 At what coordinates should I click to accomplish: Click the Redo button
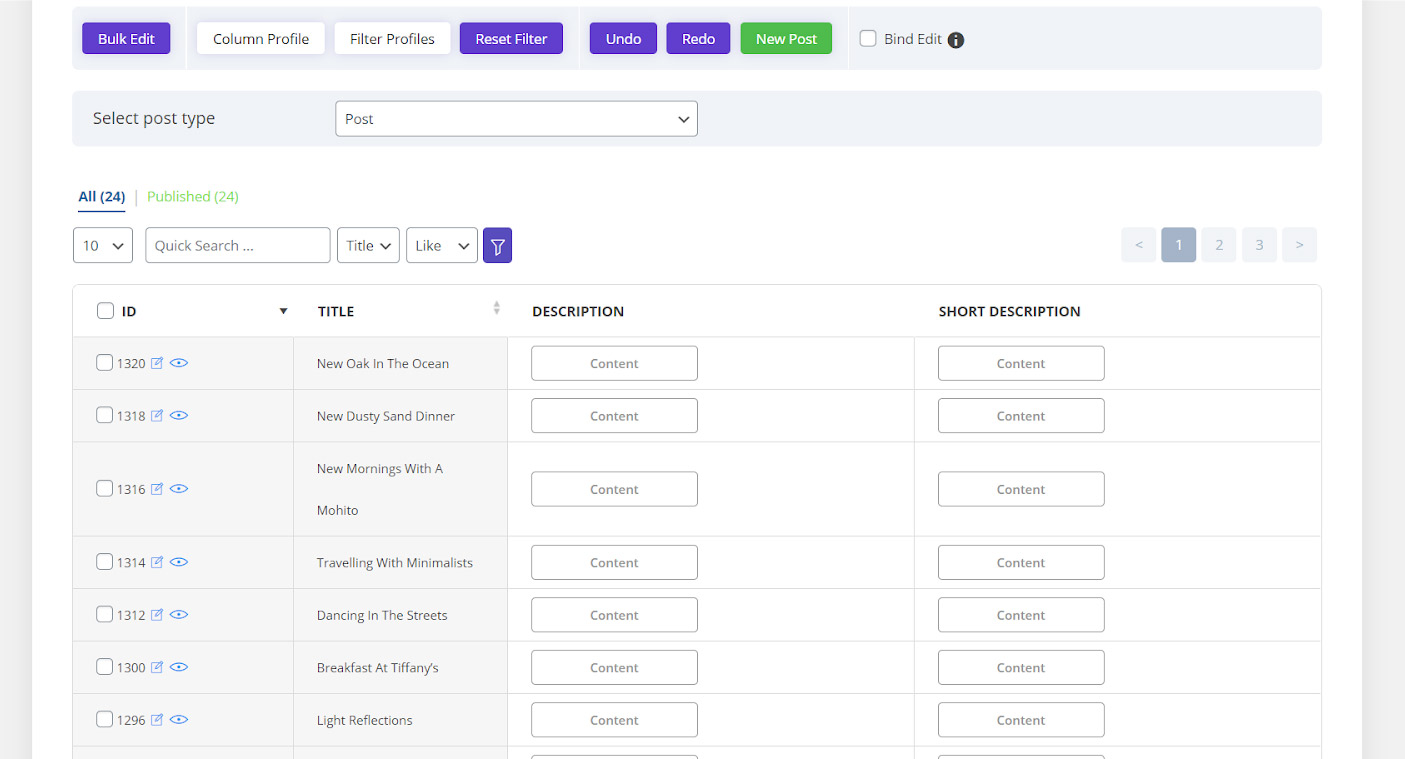tap(698, 38)
